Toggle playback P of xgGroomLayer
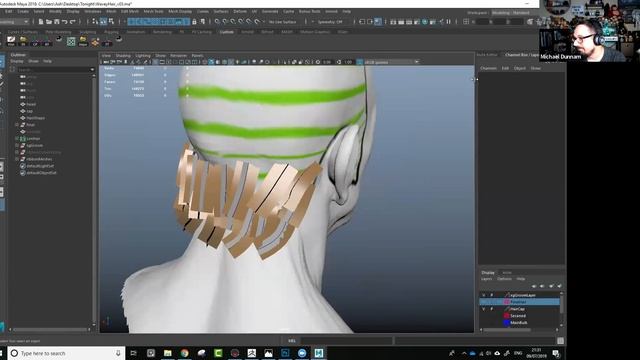This screenshot has width=640, height=360. point(491,295)
